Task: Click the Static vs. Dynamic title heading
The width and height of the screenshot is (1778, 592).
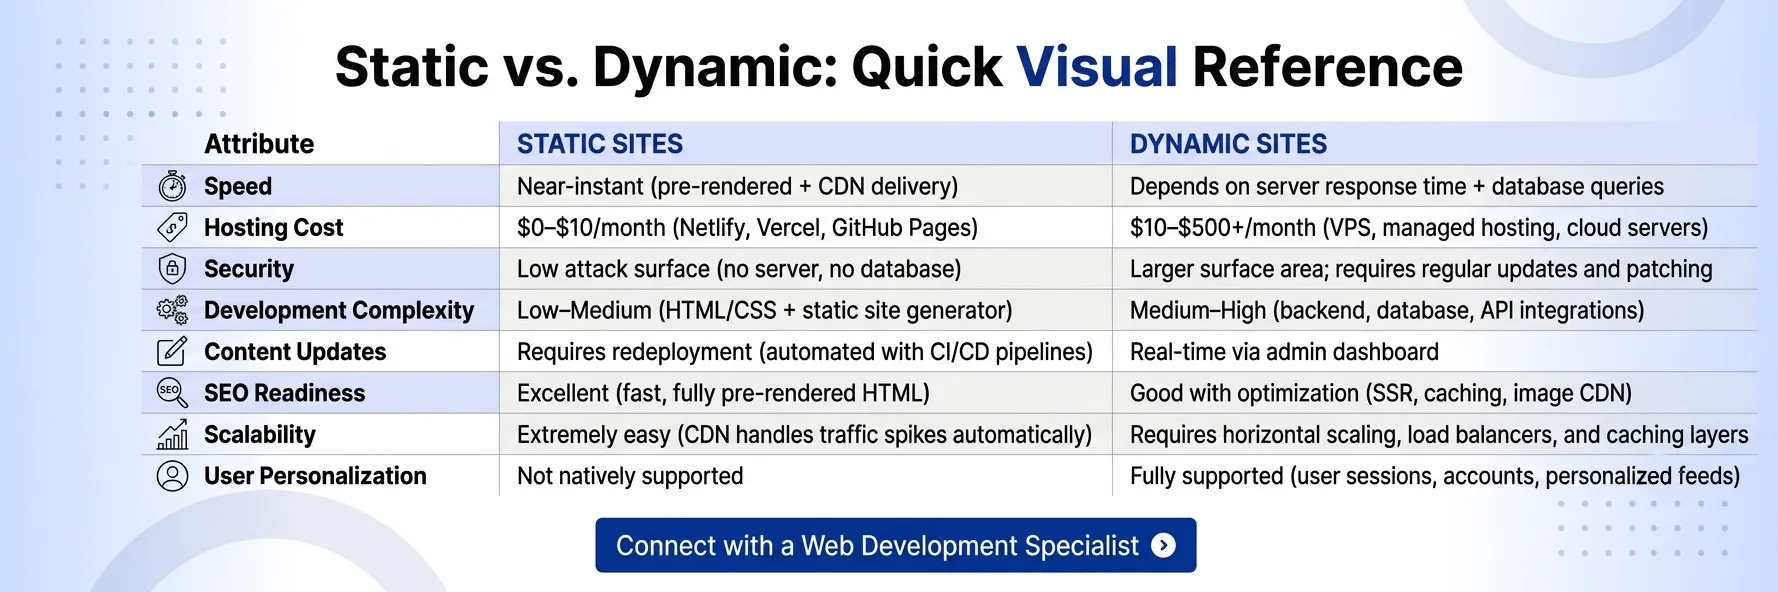Action: (x=898, y=67)
